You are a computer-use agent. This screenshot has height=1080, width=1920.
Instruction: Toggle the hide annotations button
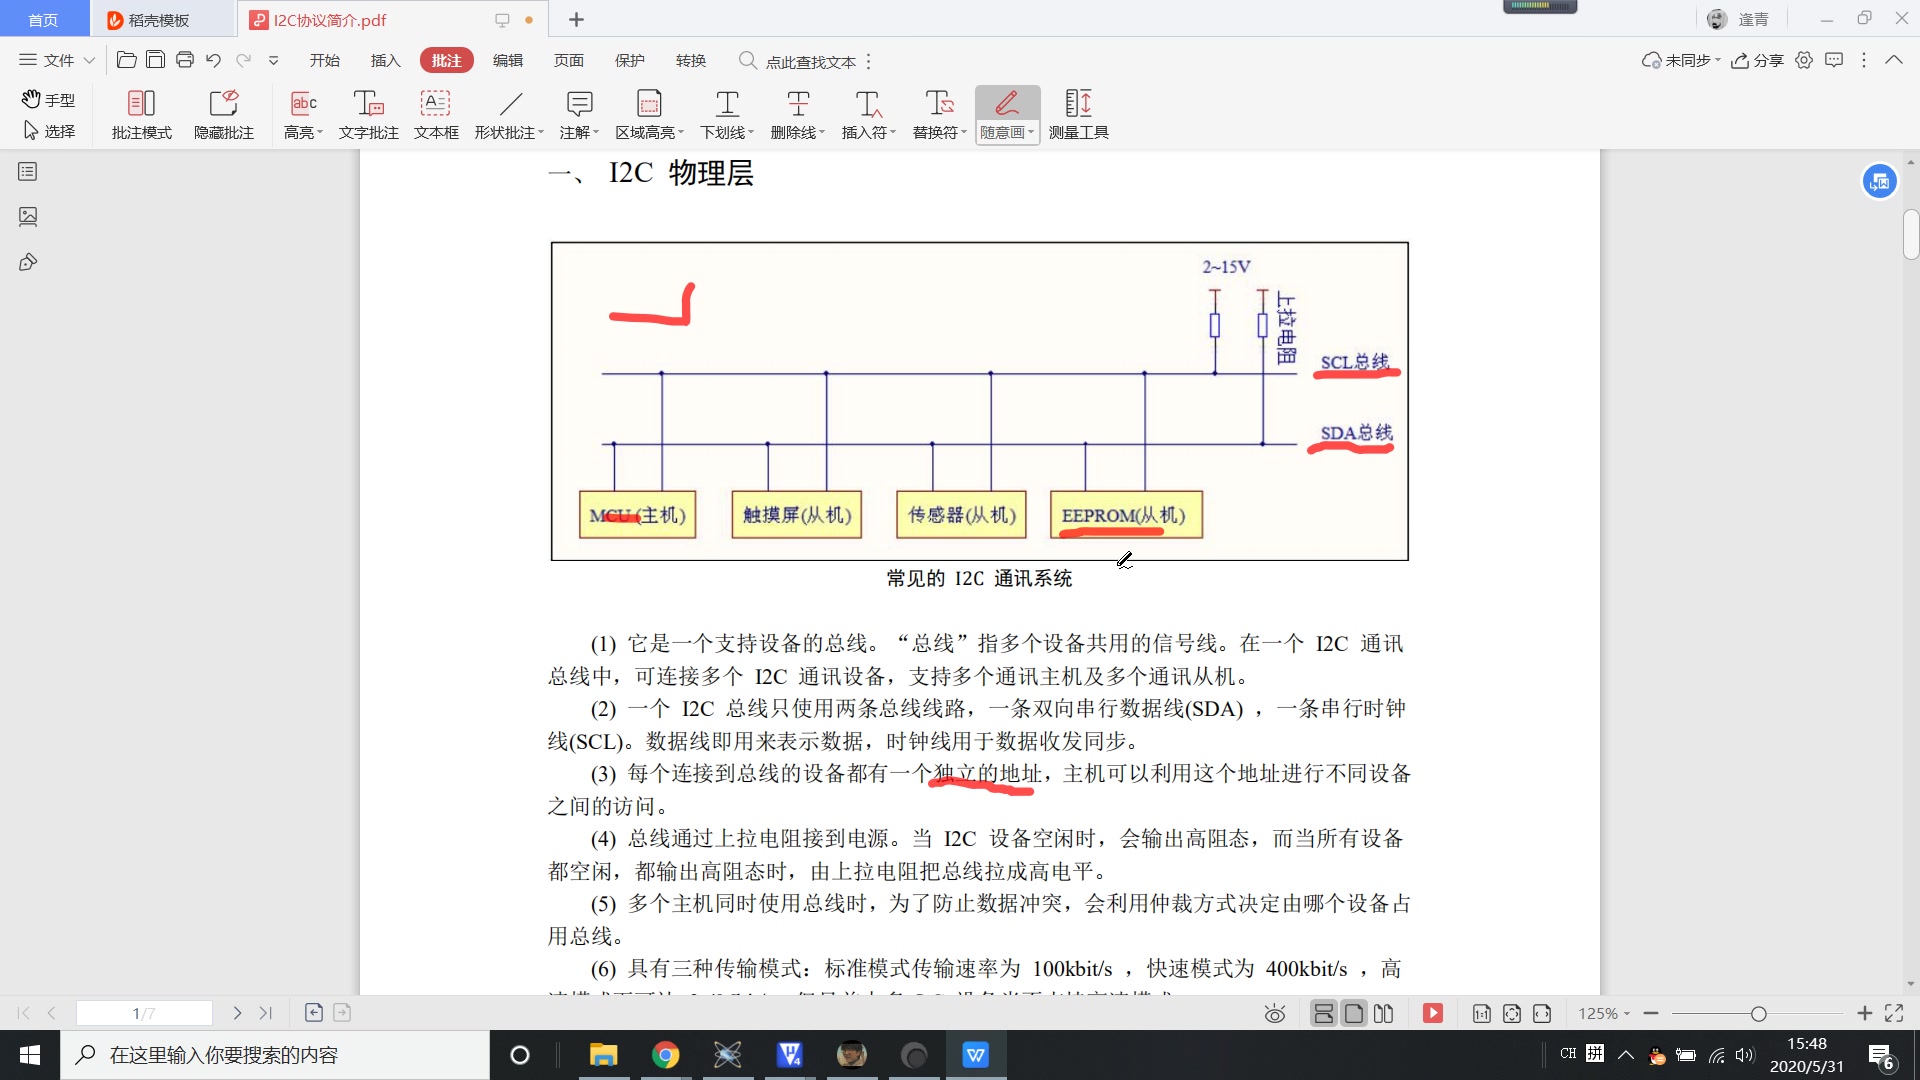pyautogui.click(x=222, y=113)
